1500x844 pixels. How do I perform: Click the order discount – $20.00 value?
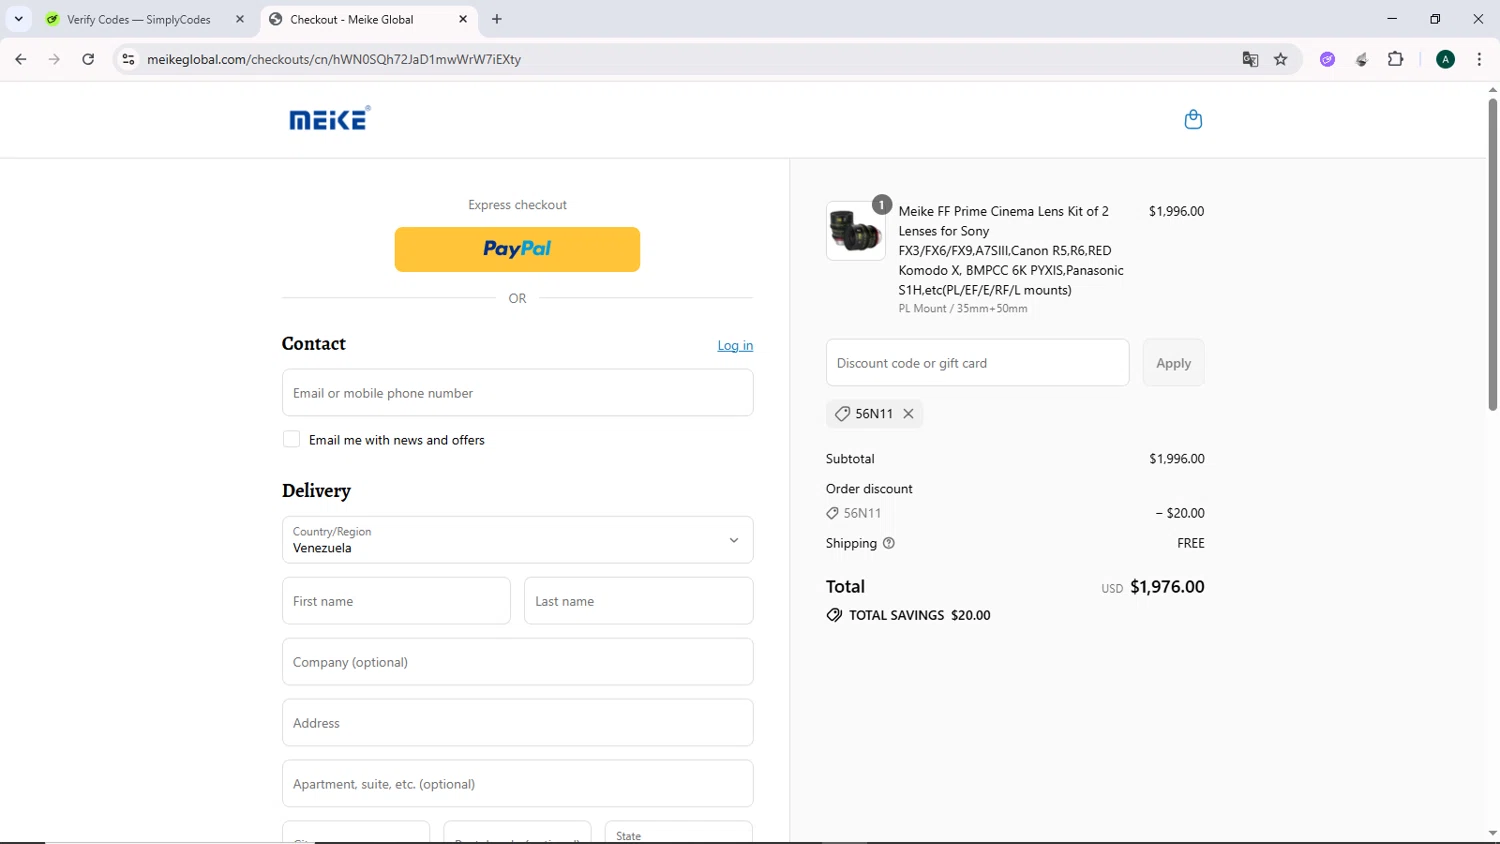[1180, 513]
